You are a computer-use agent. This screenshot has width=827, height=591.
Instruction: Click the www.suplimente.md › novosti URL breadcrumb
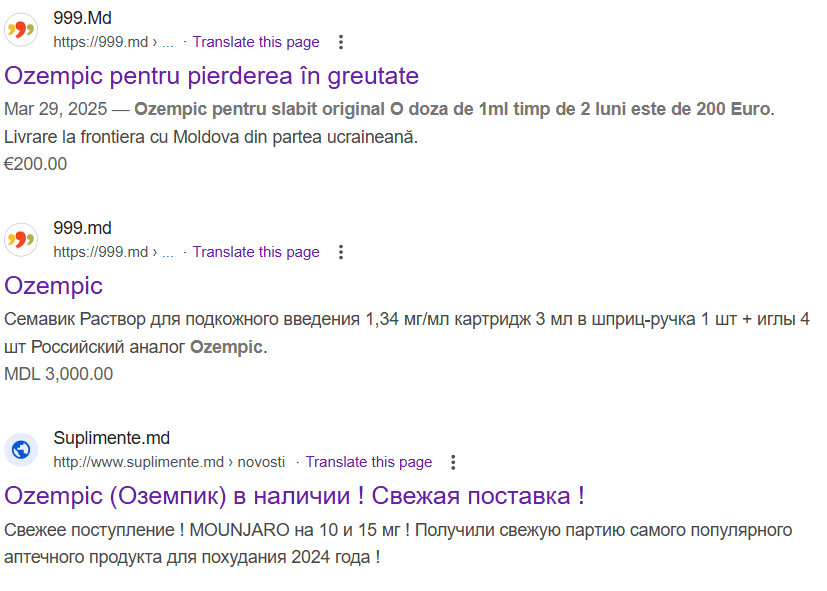tap(168, 462)
